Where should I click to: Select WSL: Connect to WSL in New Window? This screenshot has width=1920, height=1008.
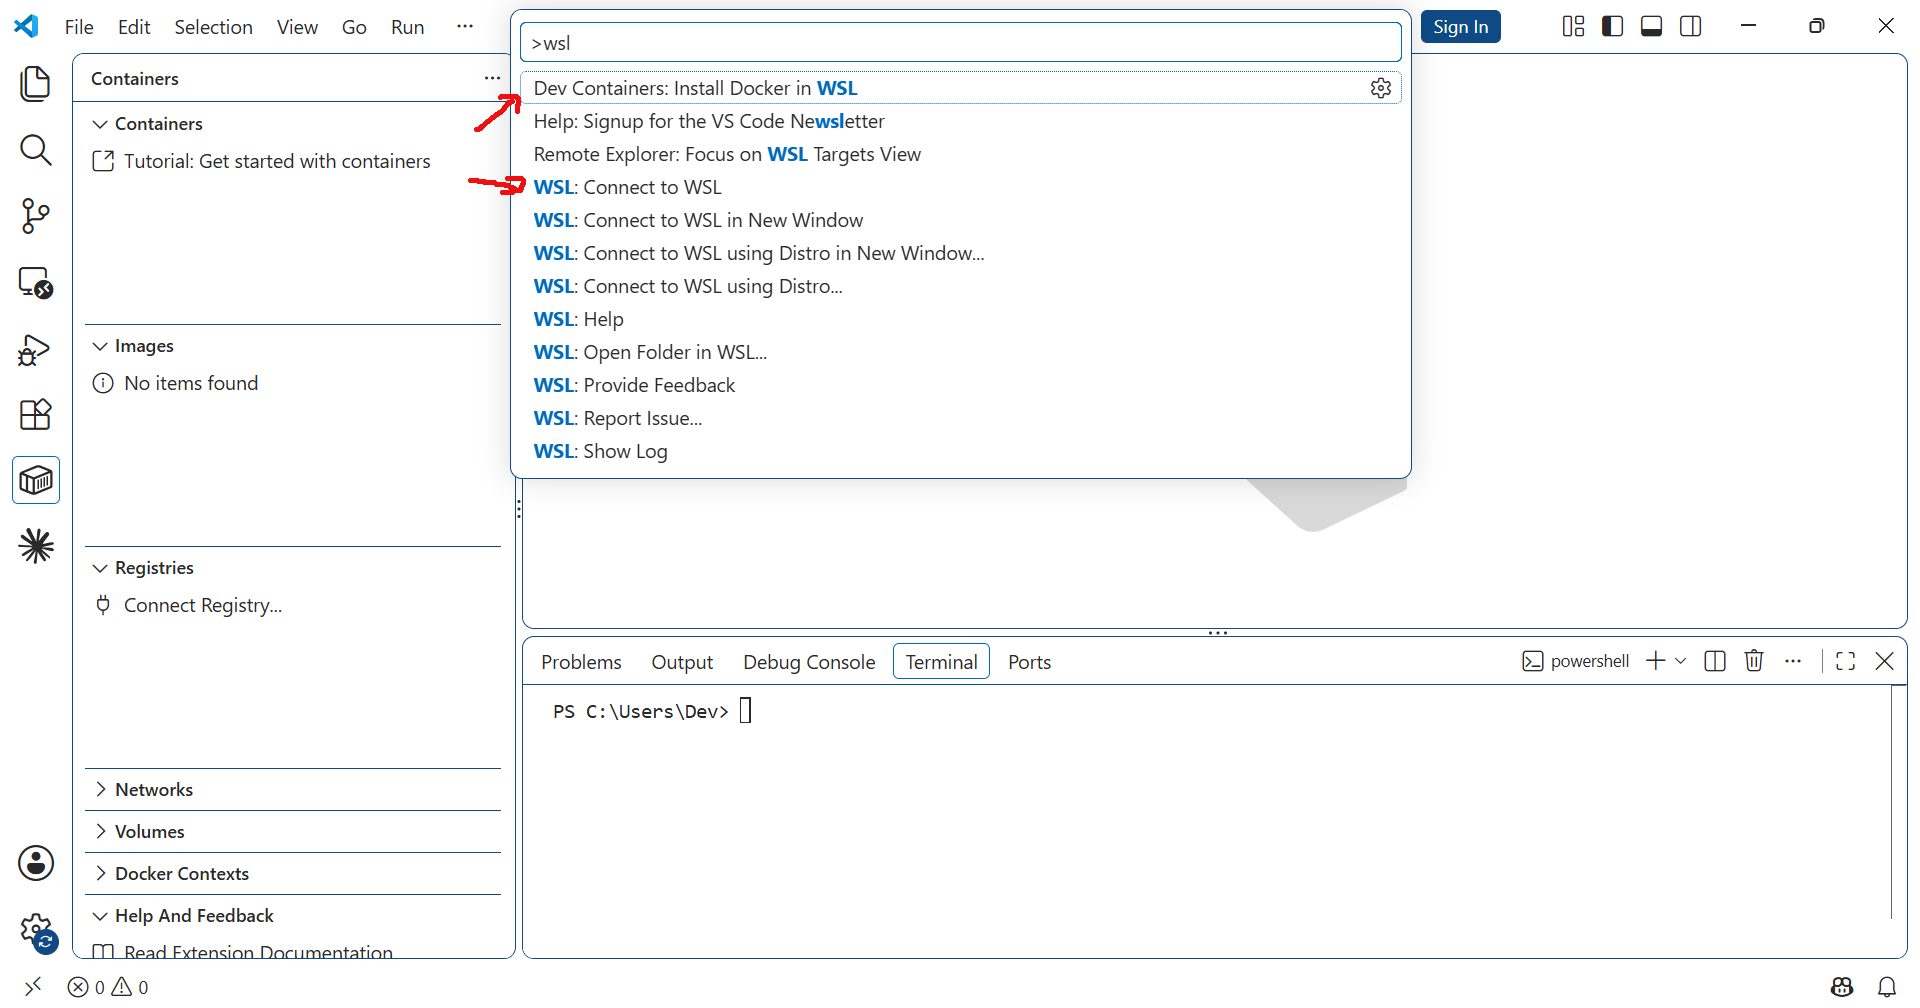click(960, 220)
